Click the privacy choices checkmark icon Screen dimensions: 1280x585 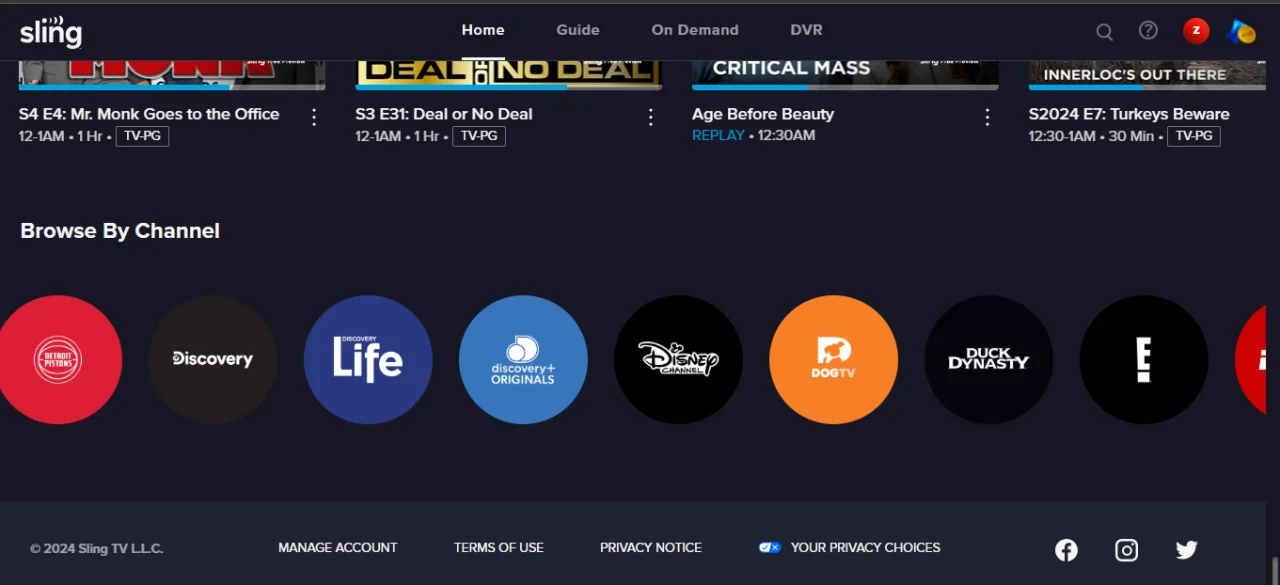[769, 547]
